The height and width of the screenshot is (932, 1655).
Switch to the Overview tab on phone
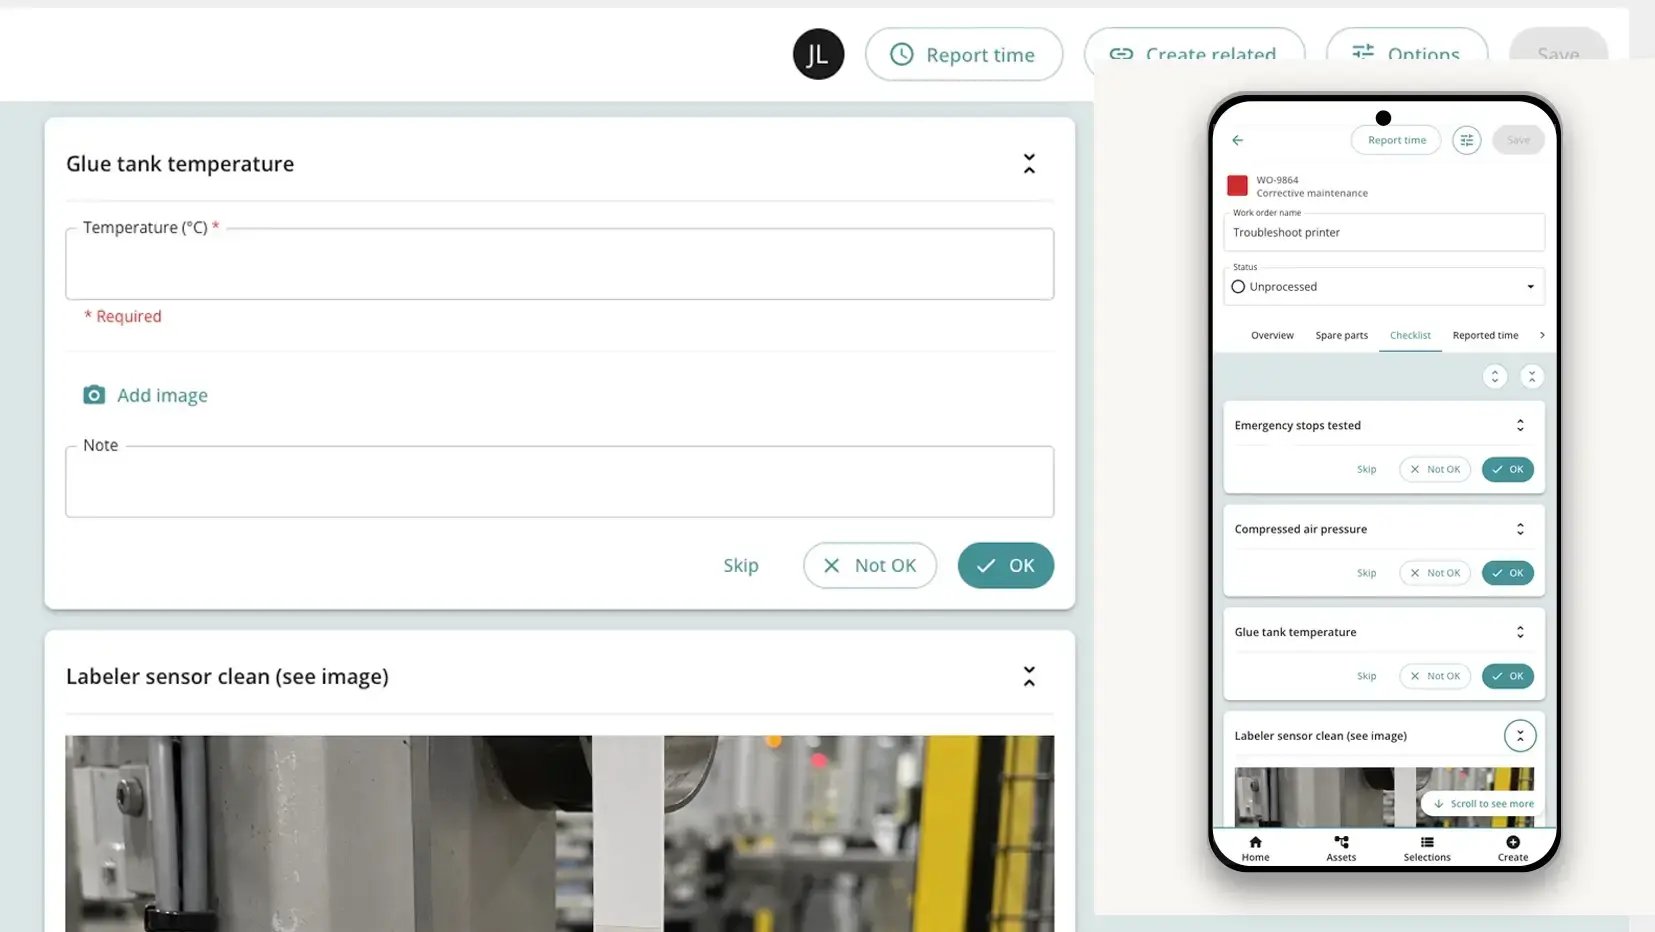[1272, 335]
